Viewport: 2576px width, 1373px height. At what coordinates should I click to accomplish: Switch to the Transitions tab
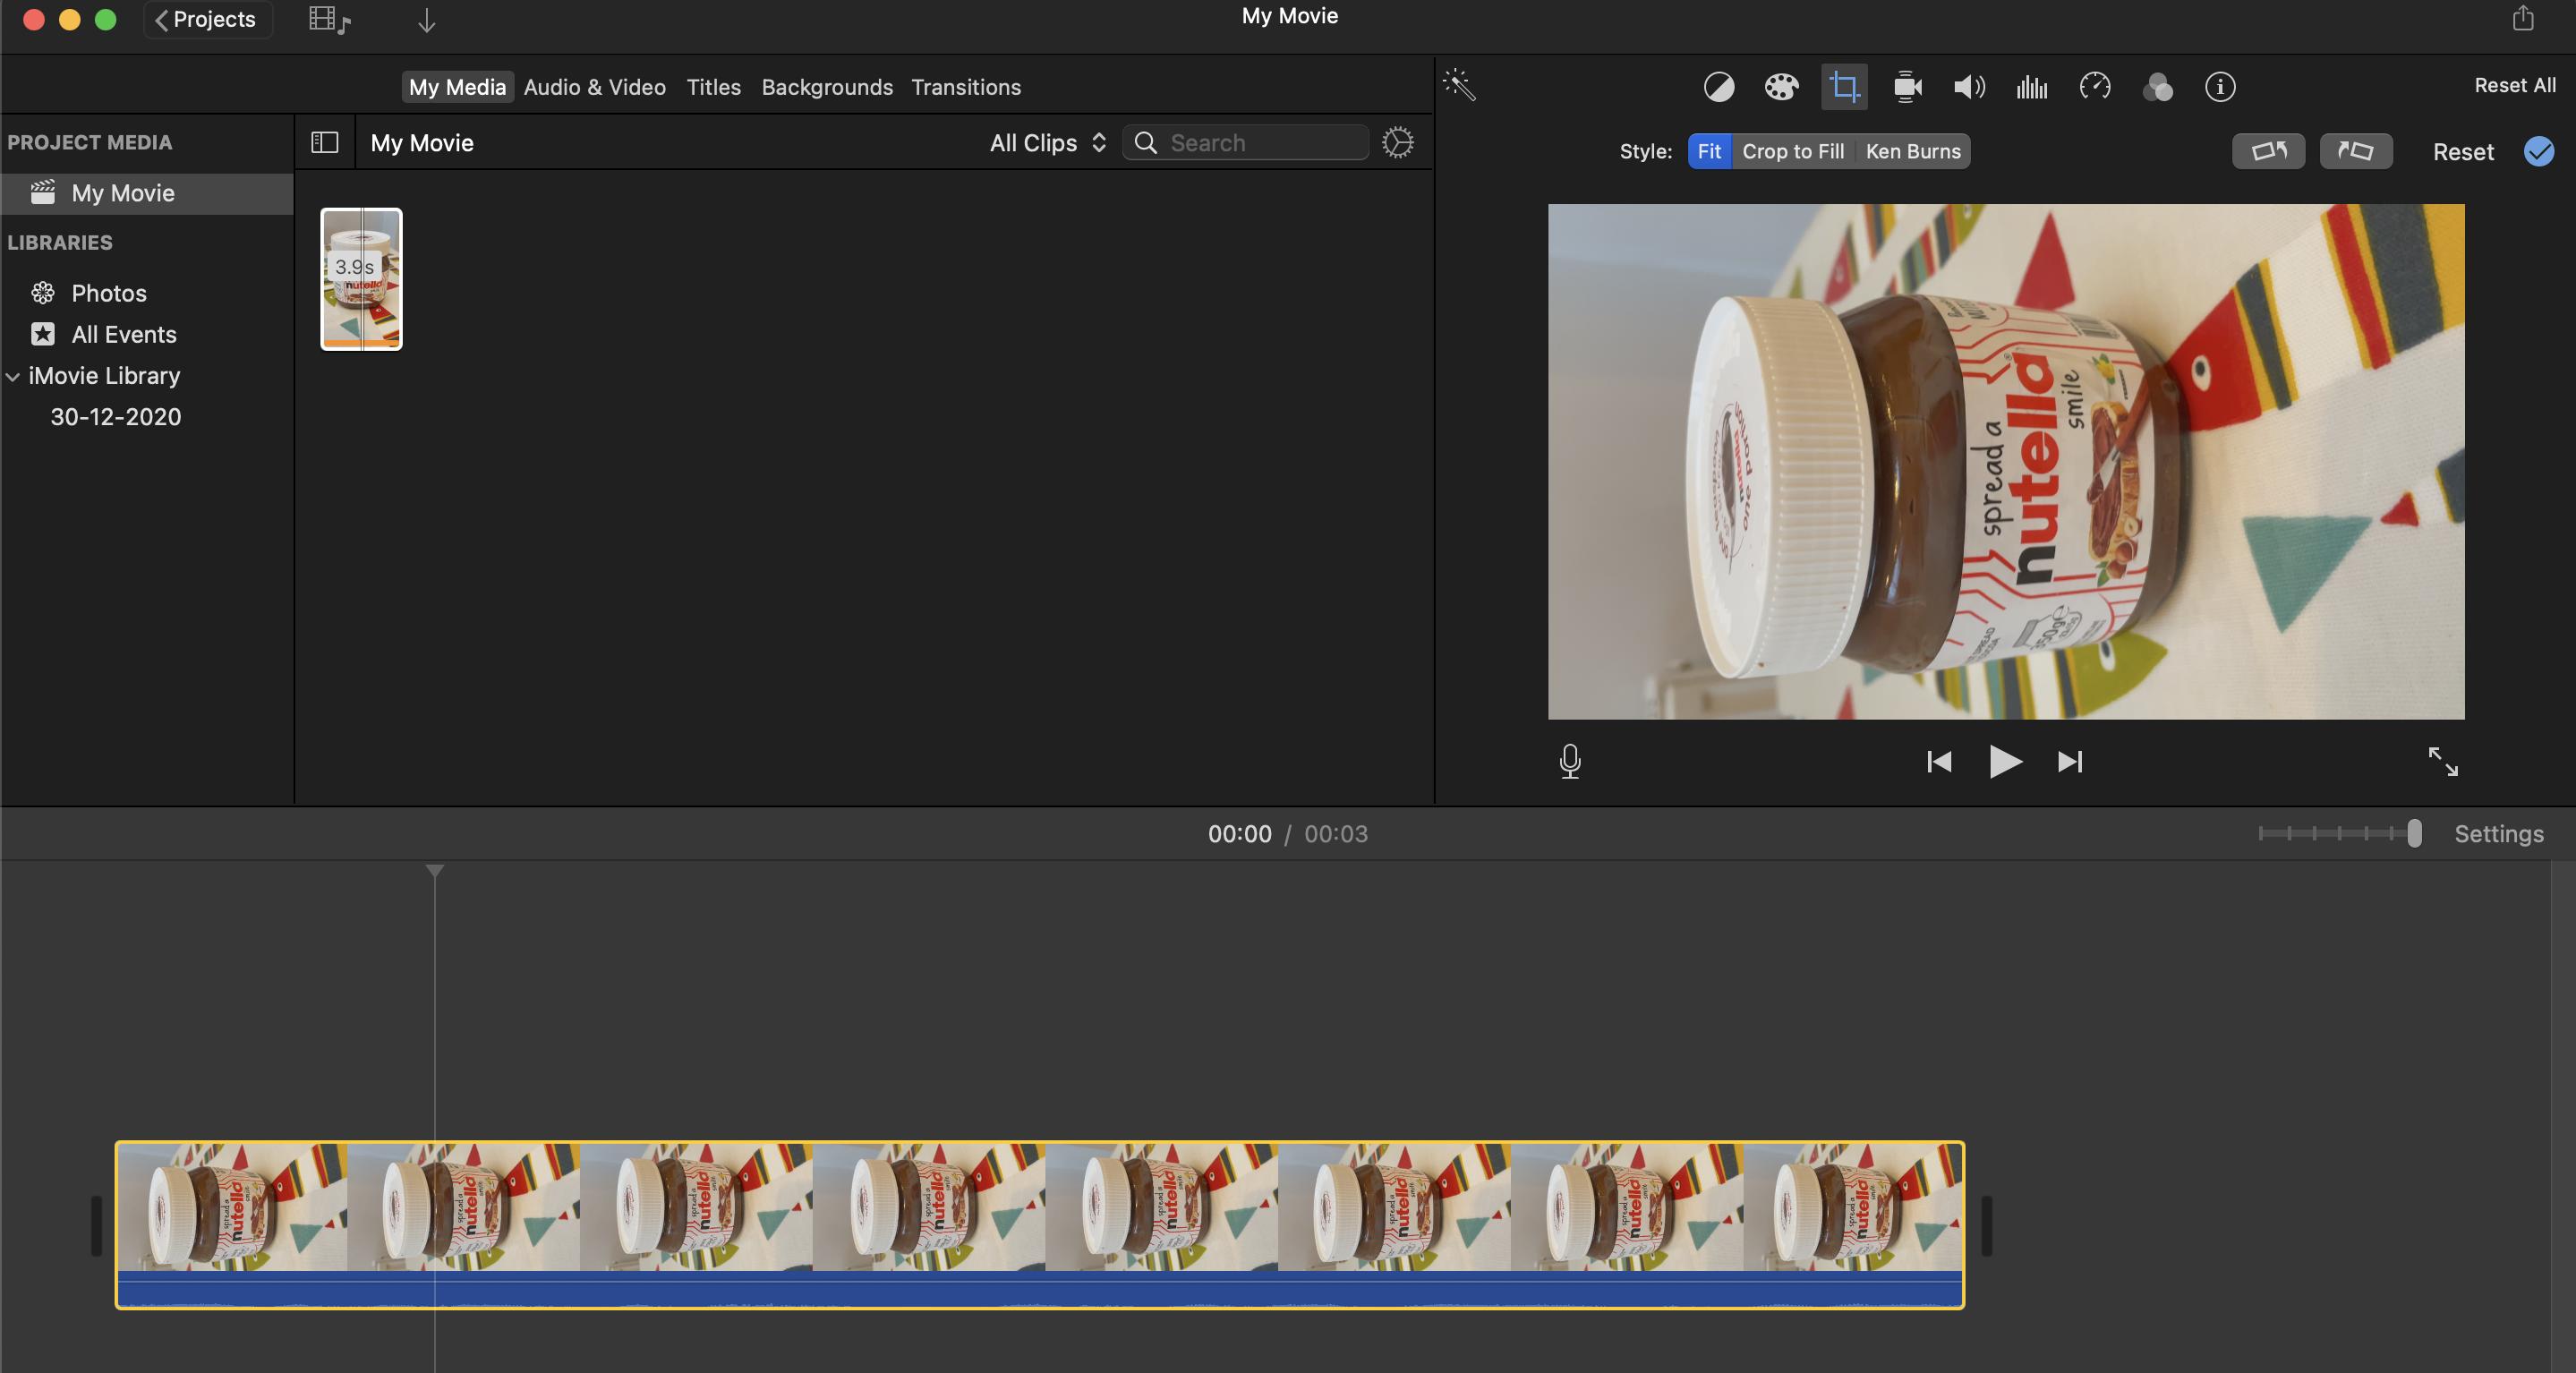click(x=966, y=87)
